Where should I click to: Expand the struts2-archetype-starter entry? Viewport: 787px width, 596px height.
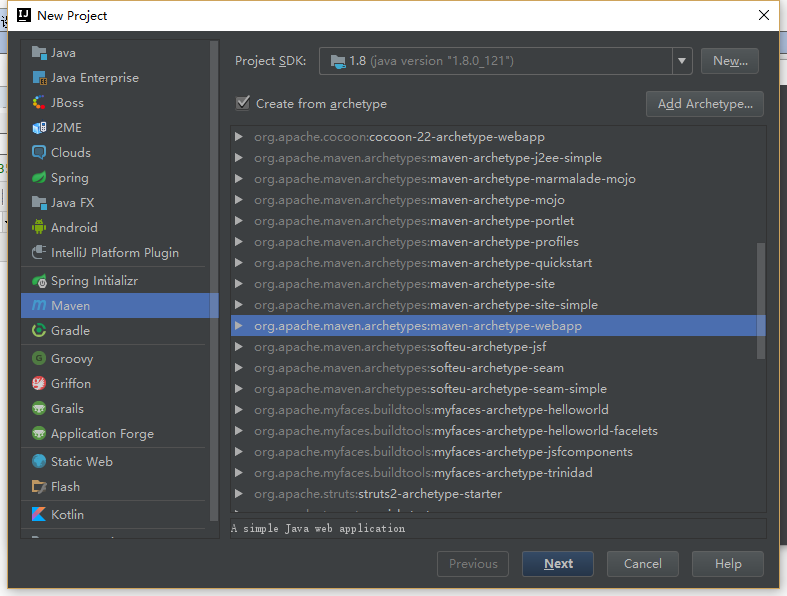[238, 494]
